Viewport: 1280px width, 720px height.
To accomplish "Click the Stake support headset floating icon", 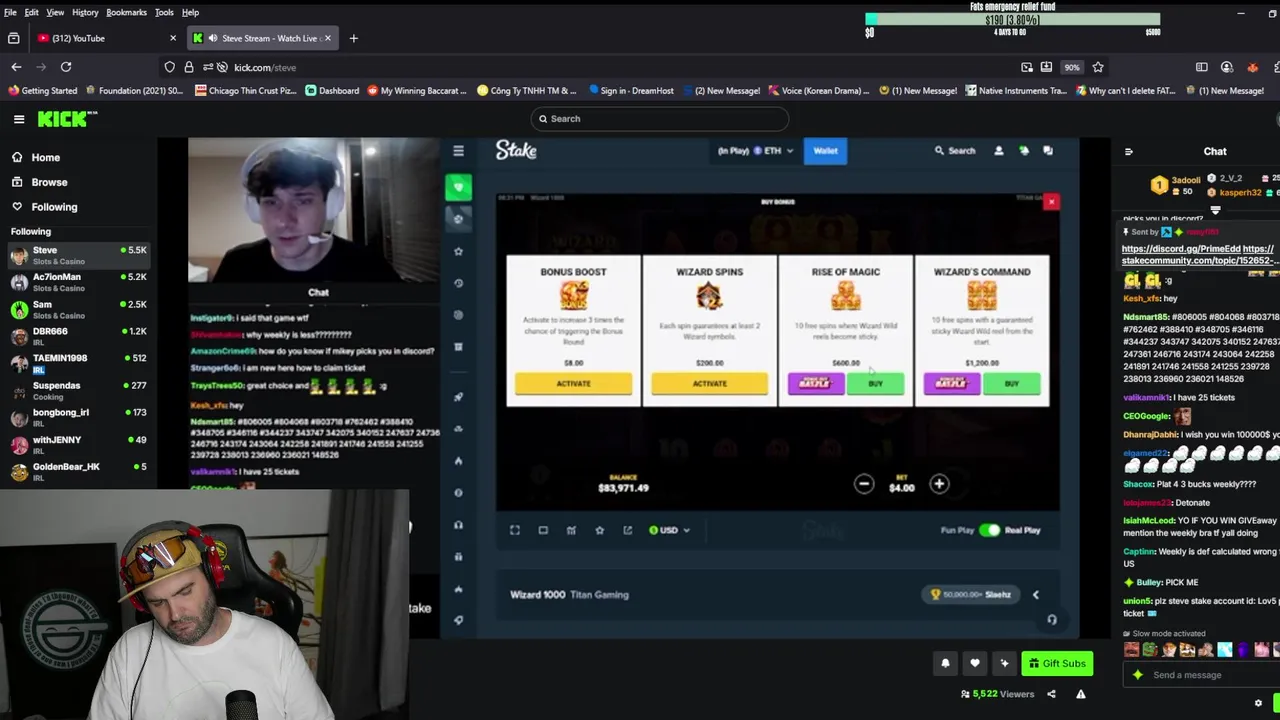I will [x=1052, y=620].
